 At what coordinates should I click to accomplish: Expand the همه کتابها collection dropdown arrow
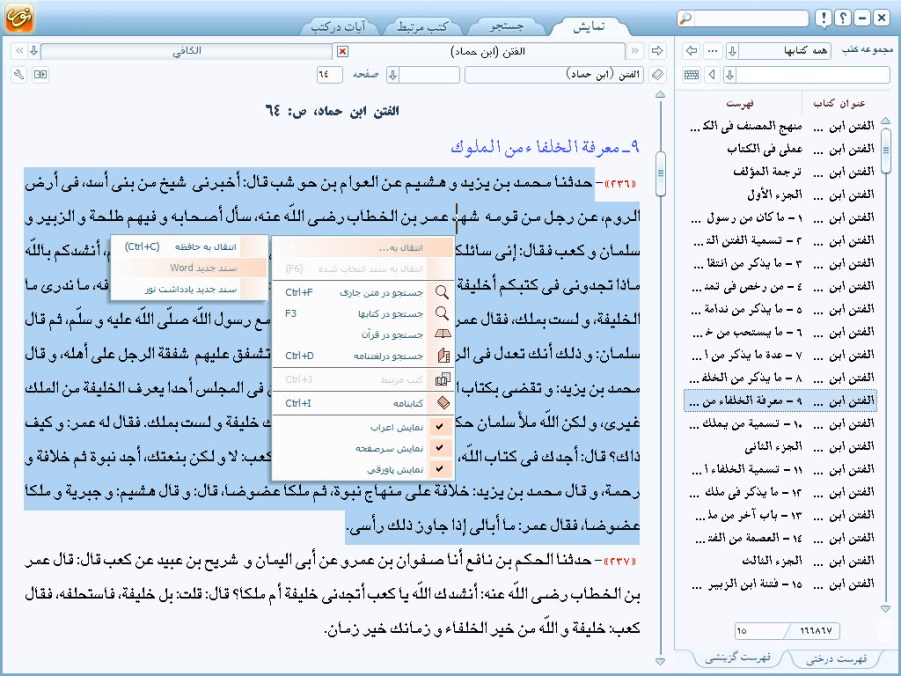click(732, 51)
